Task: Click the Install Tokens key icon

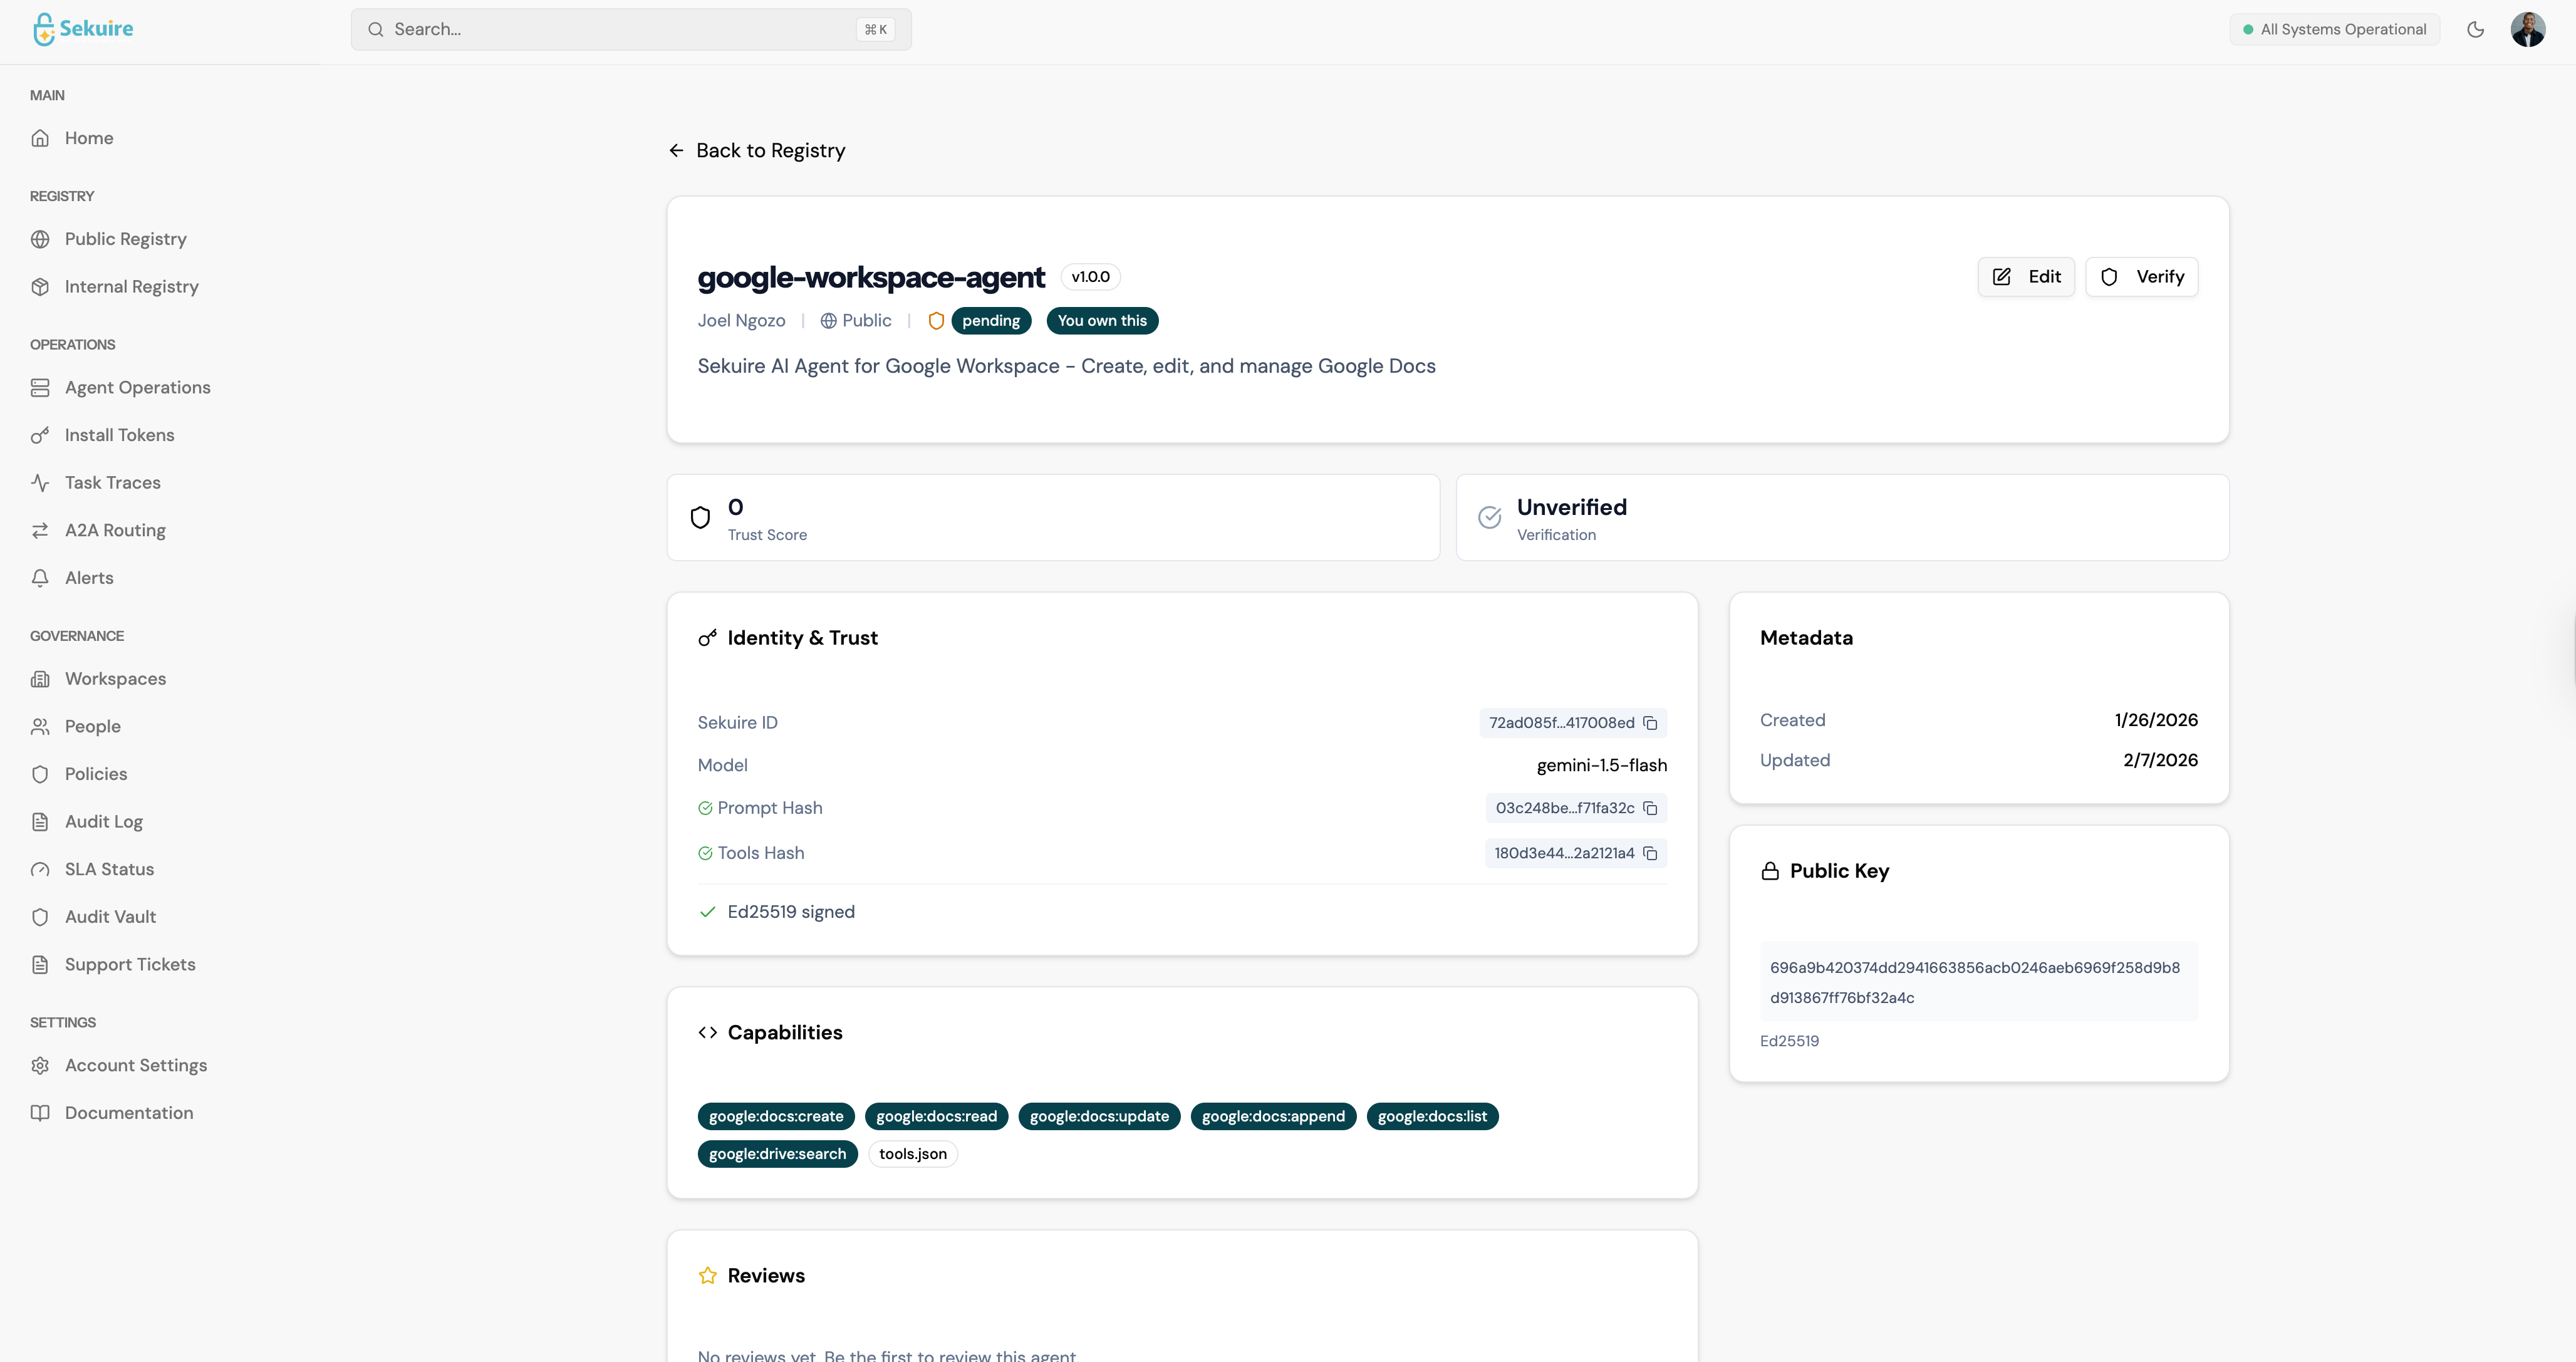Action: coord(40,435)
